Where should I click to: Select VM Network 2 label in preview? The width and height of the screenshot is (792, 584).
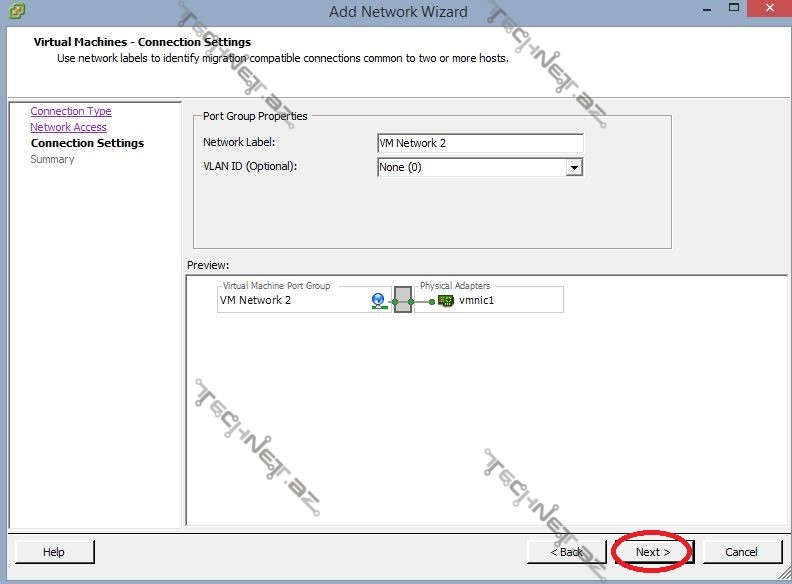[256, 300]
